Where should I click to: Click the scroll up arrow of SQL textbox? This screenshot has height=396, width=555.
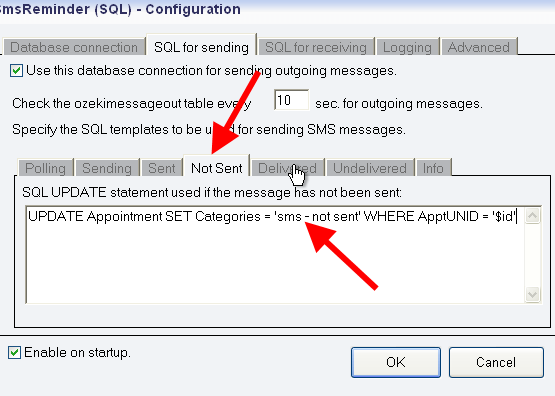point(533,216)
